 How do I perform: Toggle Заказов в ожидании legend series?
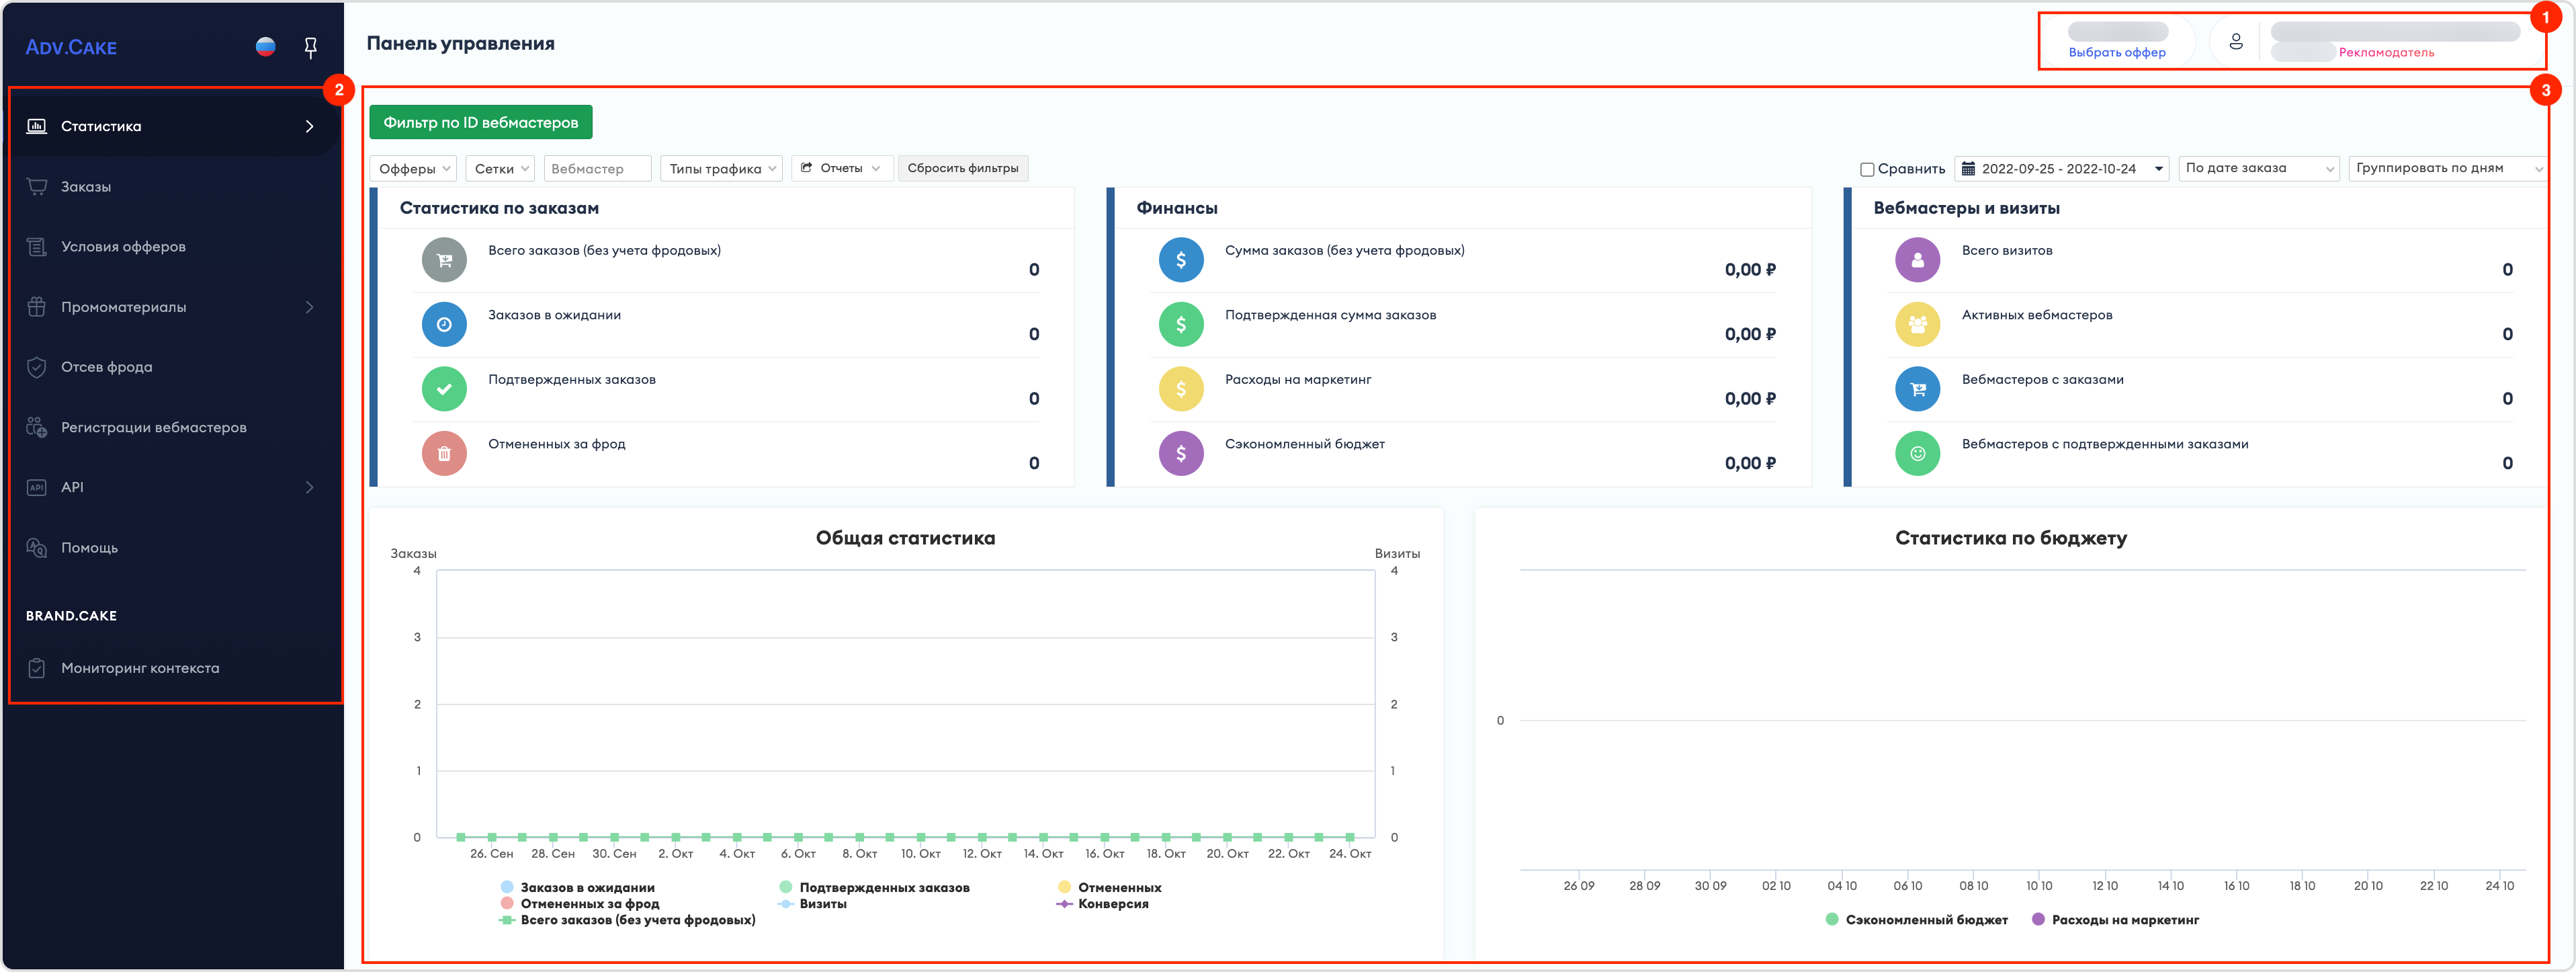[x=578, y=887]
